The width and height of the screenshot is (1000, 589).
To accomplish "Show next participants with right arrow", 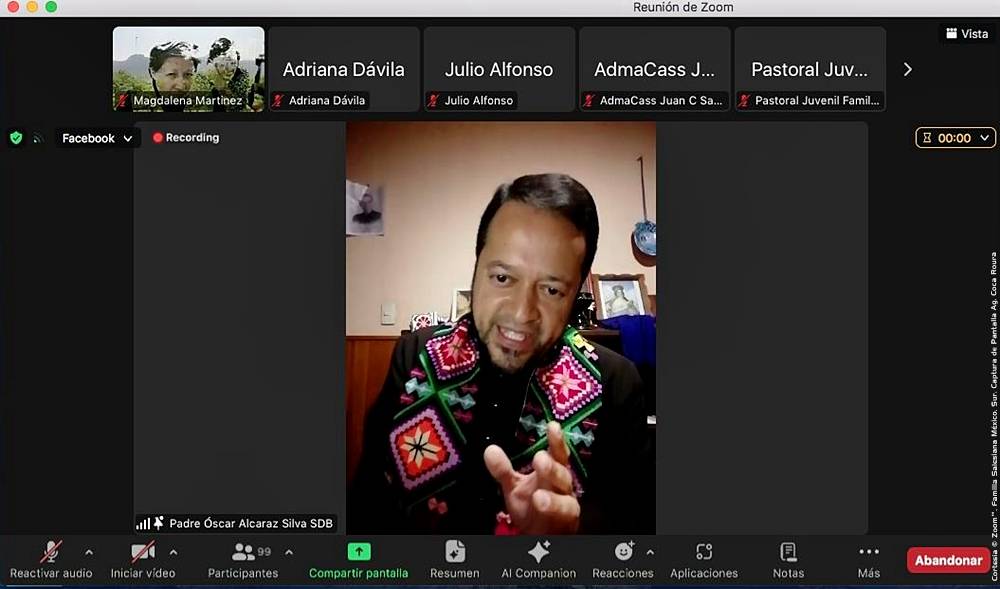I will [908, 69].
